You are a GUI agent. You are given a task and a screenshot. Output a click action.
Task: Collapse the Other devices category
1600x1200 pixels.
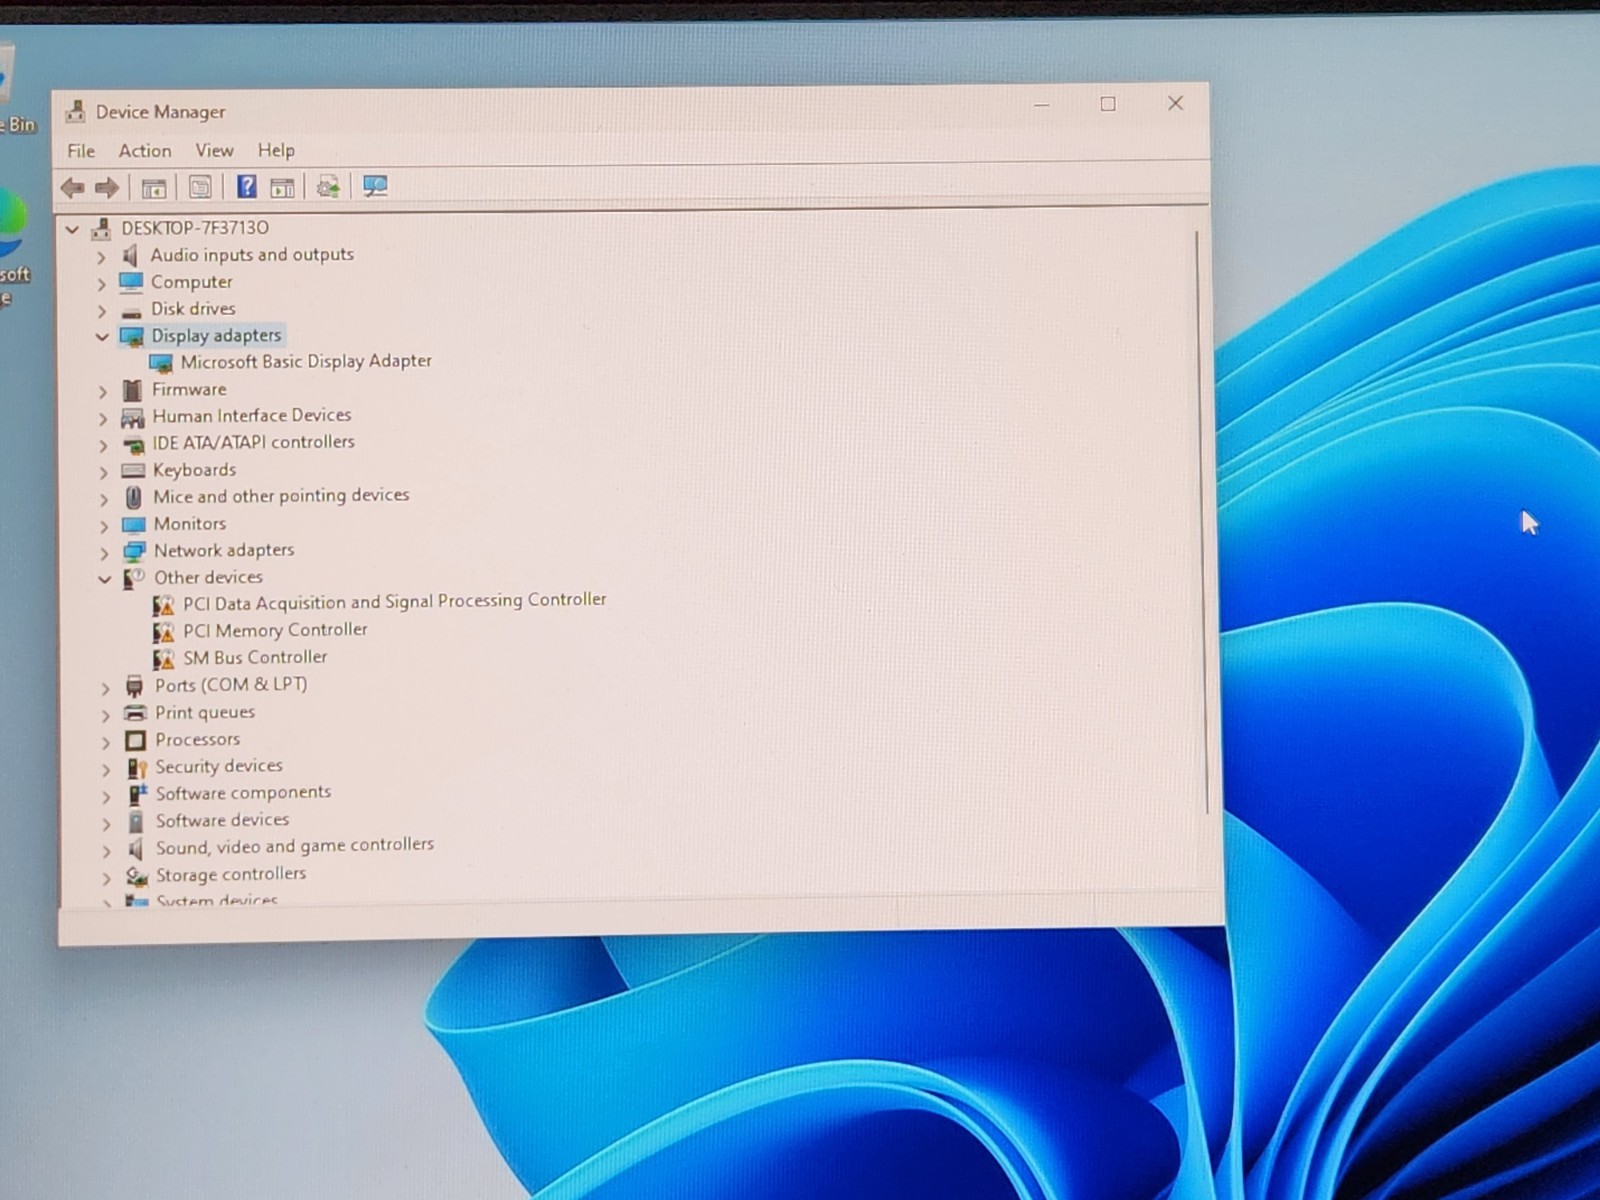[105, 579]
